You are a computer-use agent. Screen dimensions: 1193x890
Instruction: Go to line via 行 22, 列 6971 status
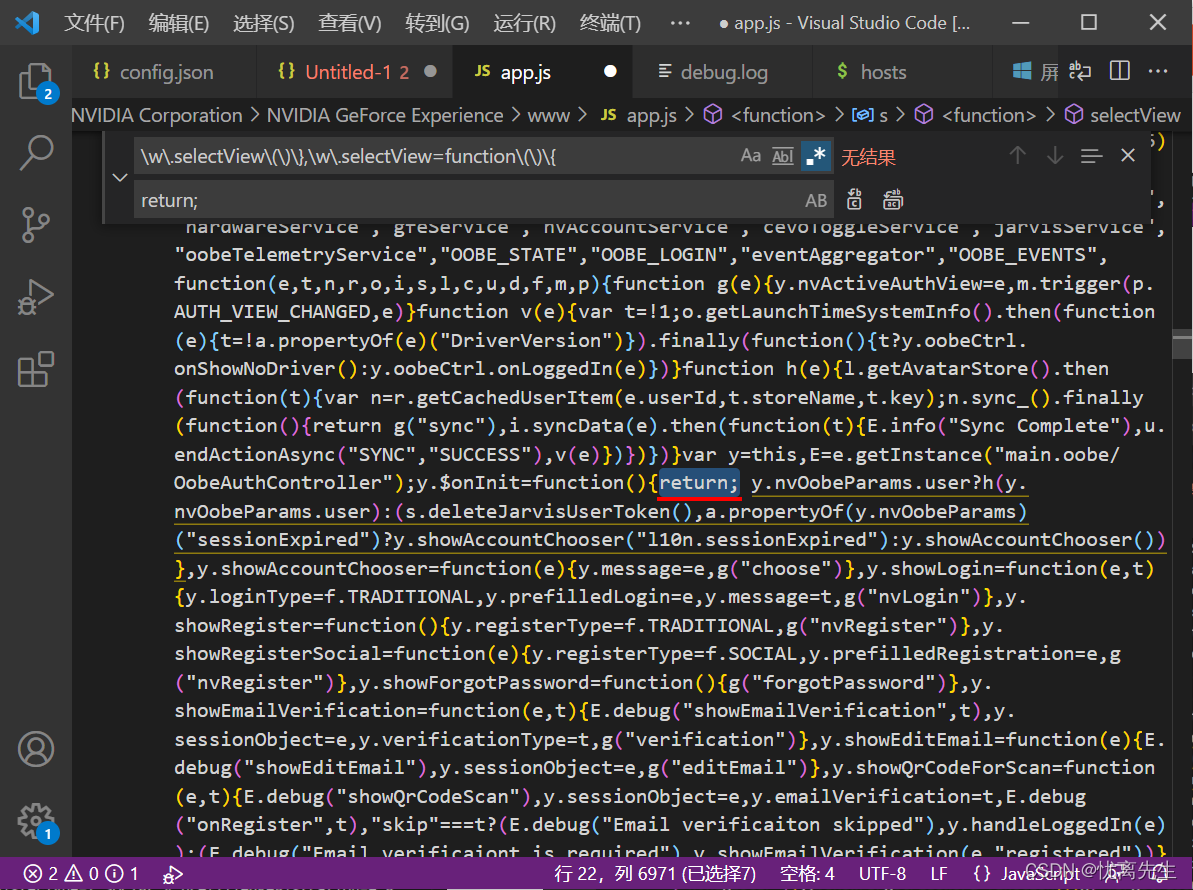655,873
